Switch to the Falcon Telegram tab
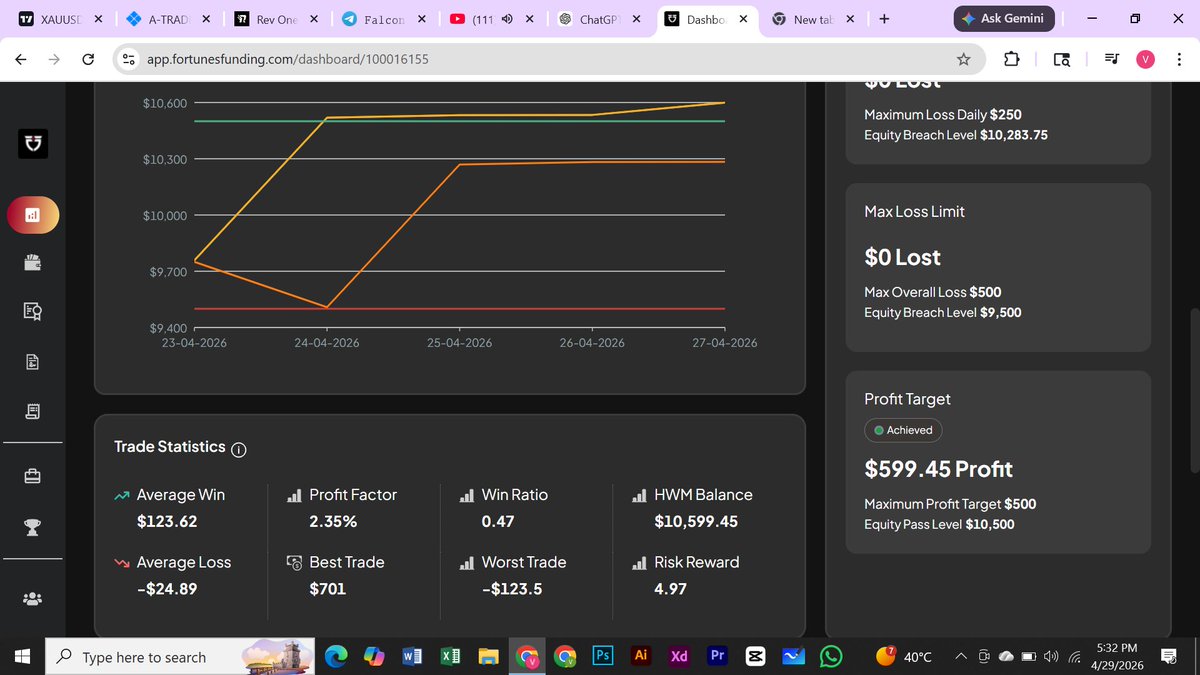The width and height of the screenshot is (1200, 675). (384, 19)
